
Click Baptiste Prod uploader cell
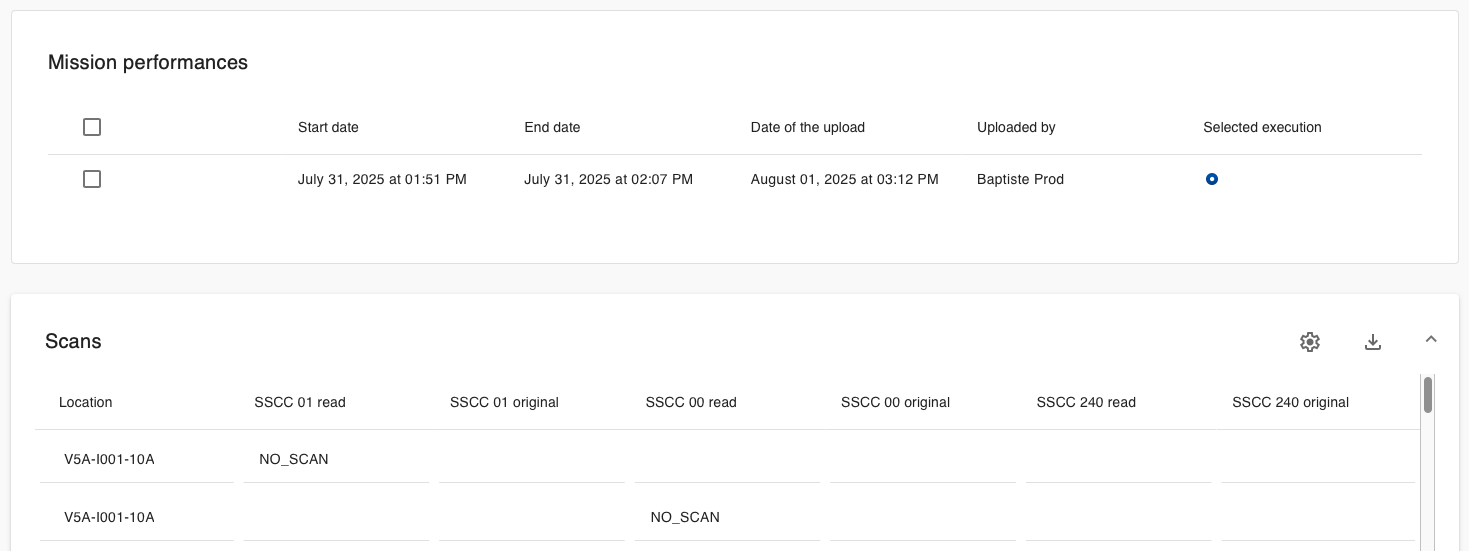(1020, 179)
